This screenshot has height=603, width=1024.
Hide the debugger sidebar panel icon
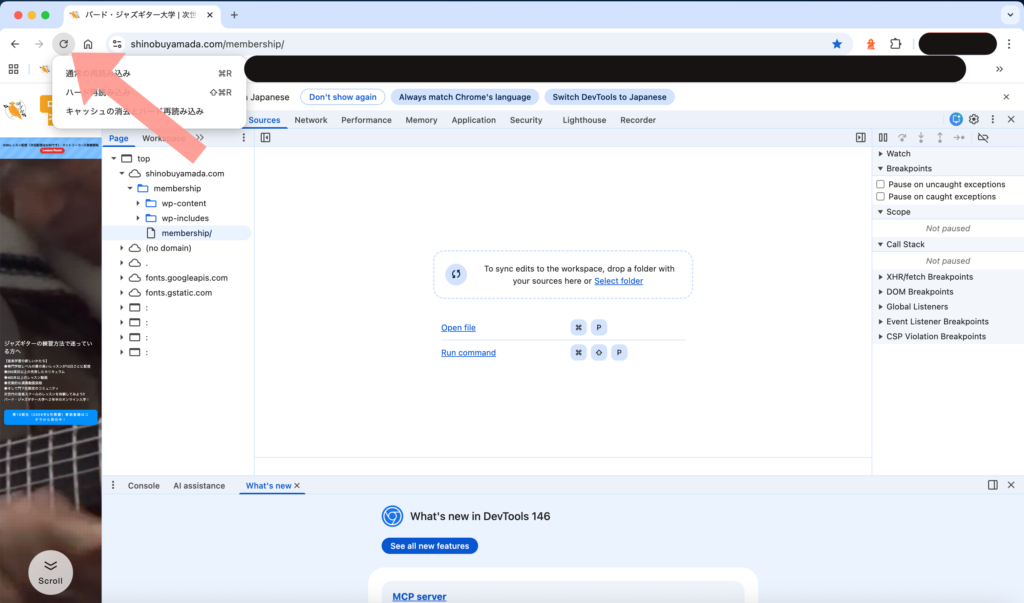pos(860,137)
